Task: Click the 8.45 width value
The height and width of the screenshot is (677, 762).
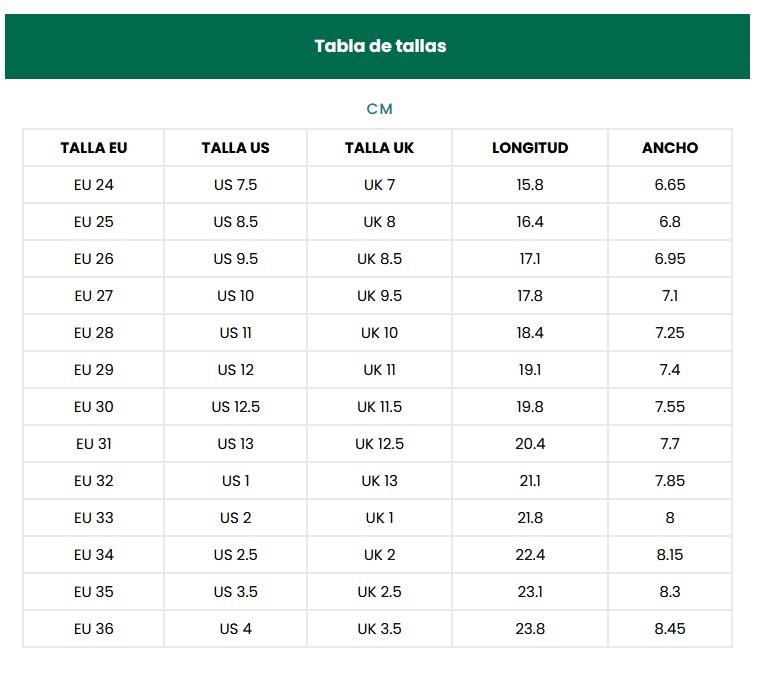Action: (670, 629)
